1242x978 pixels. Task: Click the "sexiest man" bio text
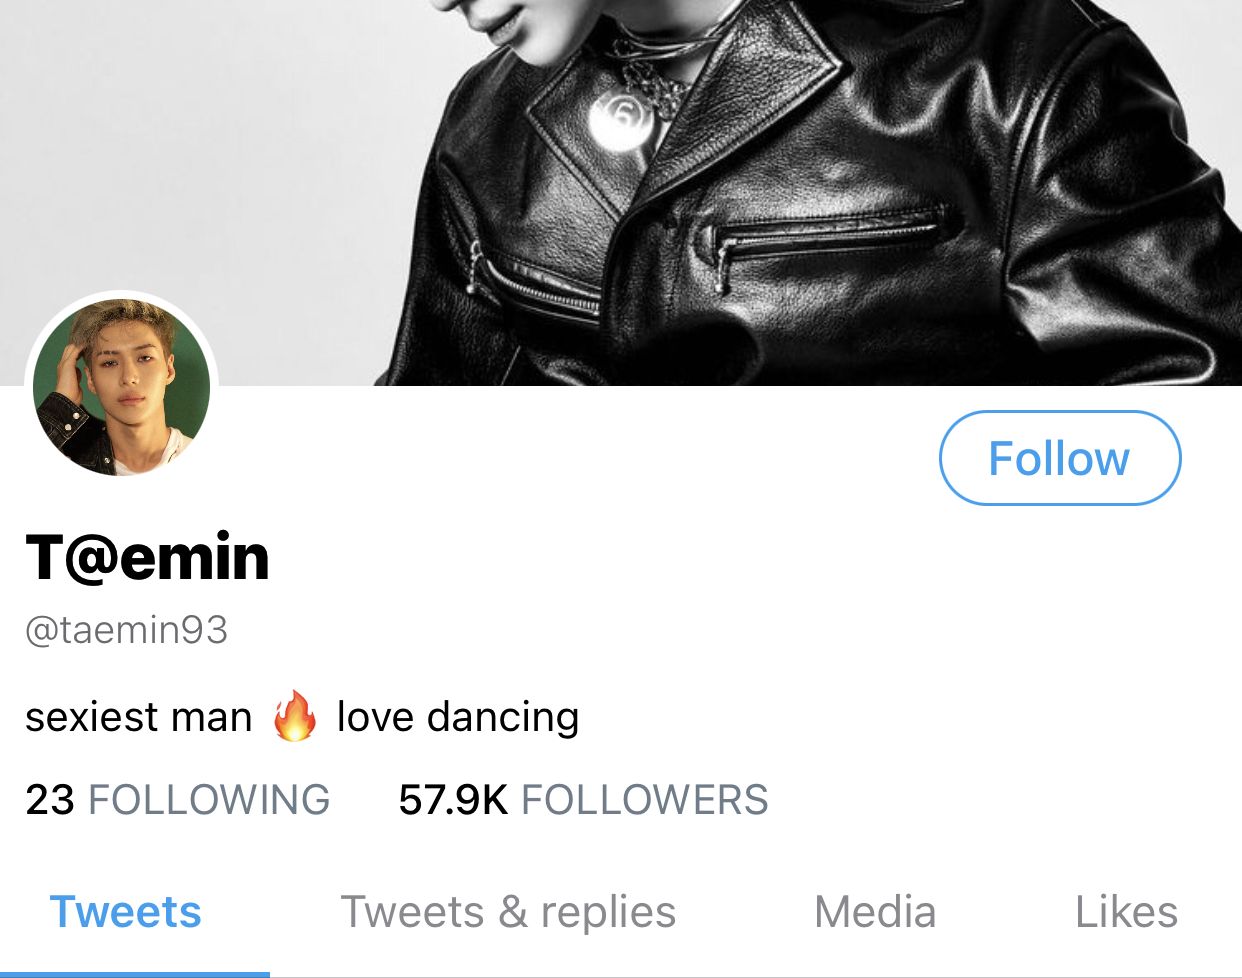tap(139, 717)
